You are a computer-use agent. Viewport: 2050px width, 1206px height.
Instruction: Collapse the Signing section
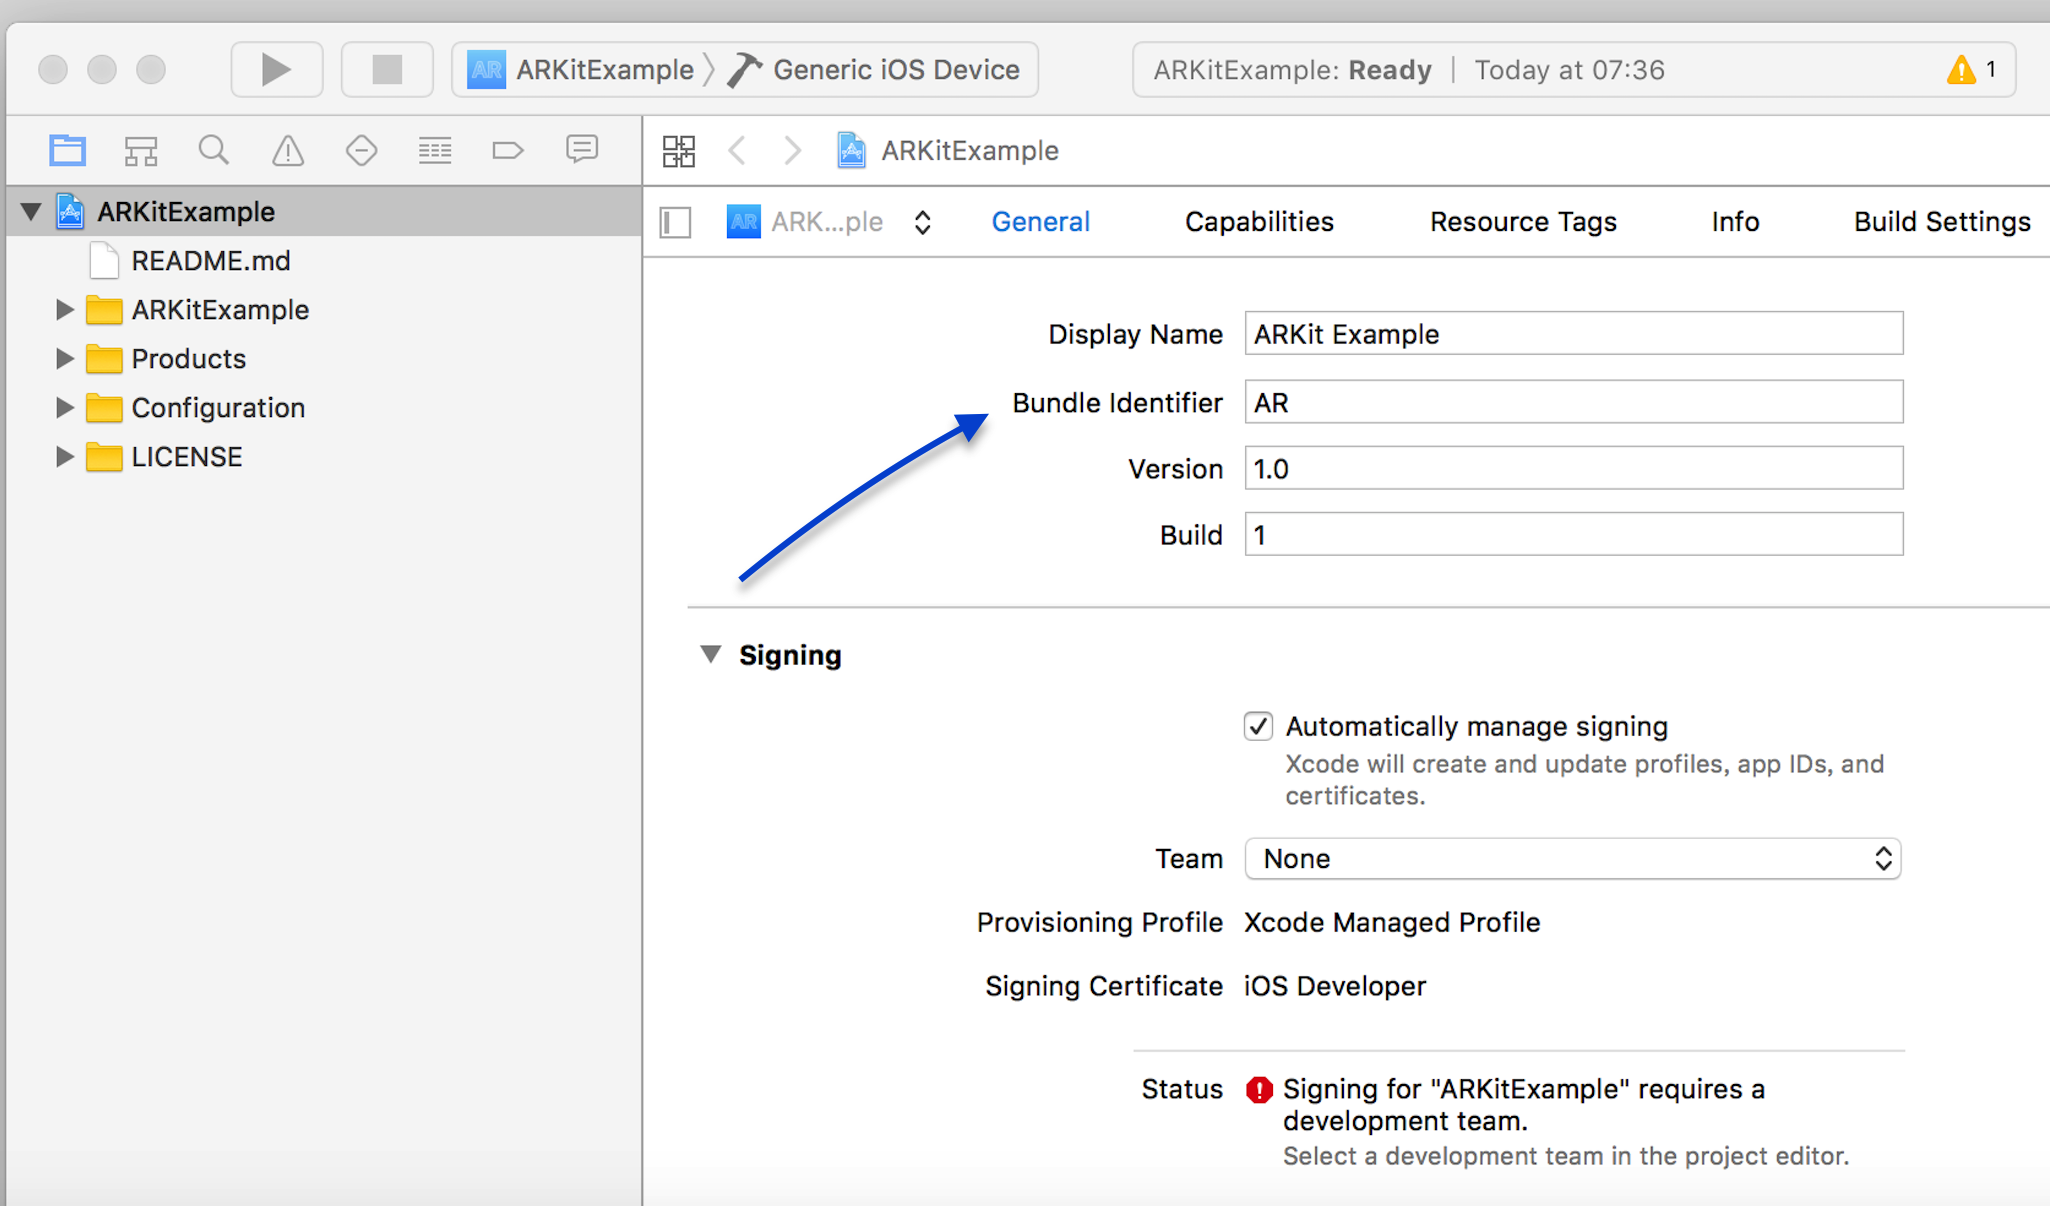[x=711, y=655]
